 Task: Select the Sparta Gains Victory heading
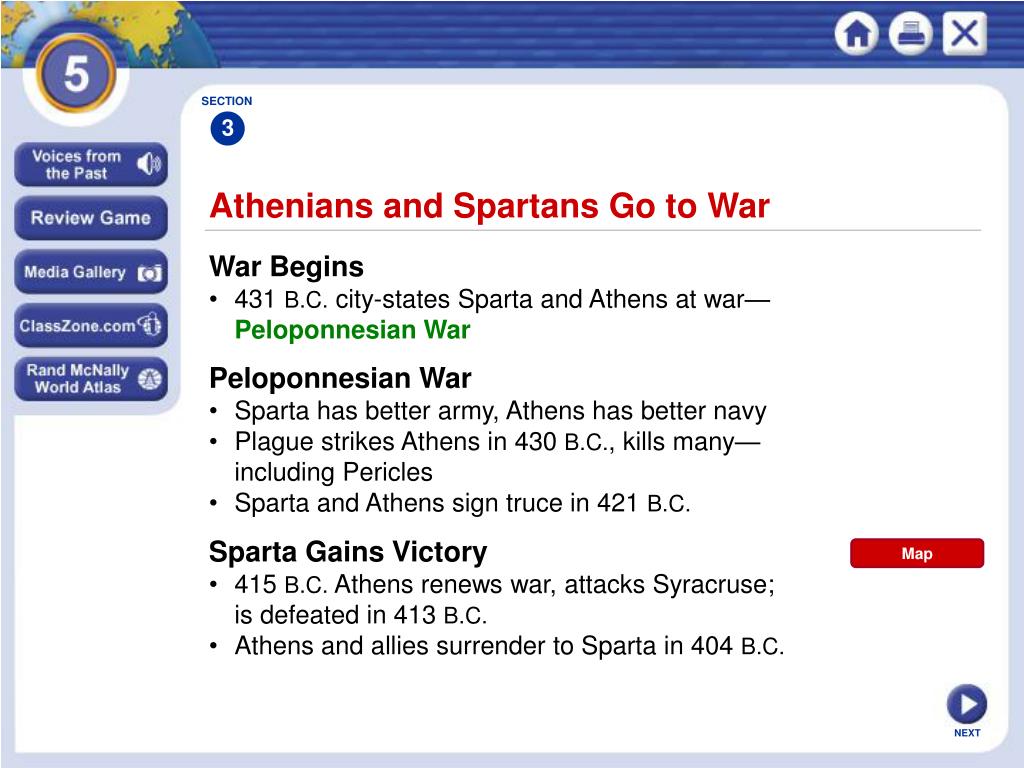coord(347,552)
